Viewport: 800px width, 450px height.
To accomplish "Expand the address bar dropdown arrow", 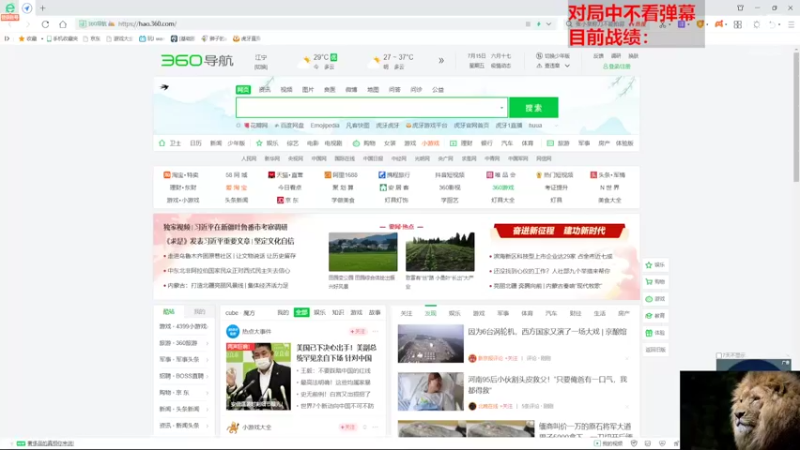I will (548, 24).
